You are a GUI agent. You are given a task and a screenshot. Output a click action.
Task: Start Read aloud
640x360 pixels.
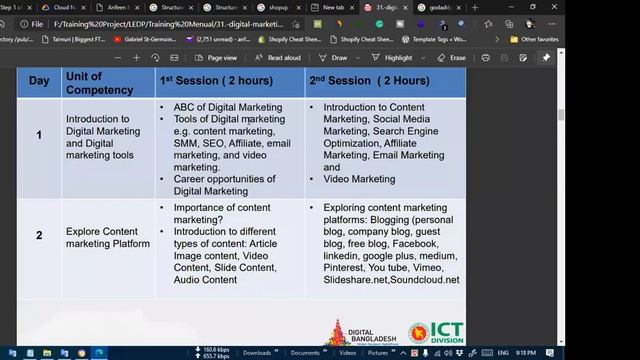tap(278, 58)
